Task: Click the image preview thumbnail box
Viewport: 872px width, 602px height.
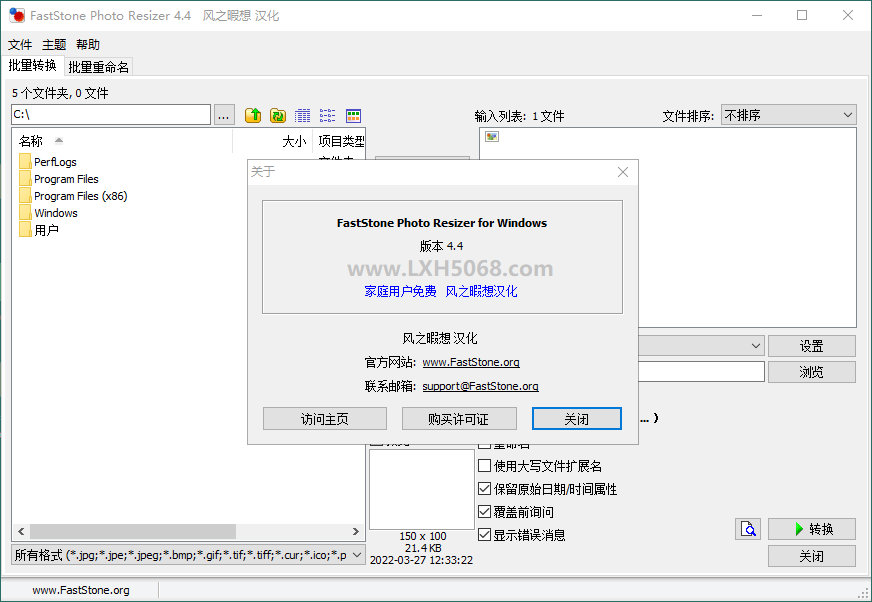Action: pos(422,490)
